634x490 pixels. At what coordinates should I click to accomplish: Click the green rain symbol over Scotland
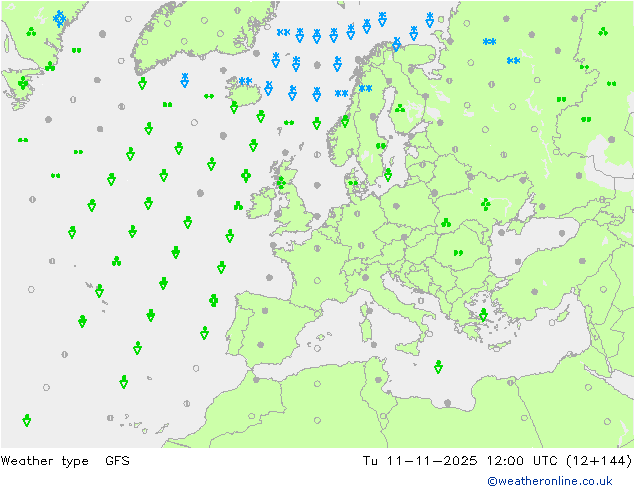(281, 183)
